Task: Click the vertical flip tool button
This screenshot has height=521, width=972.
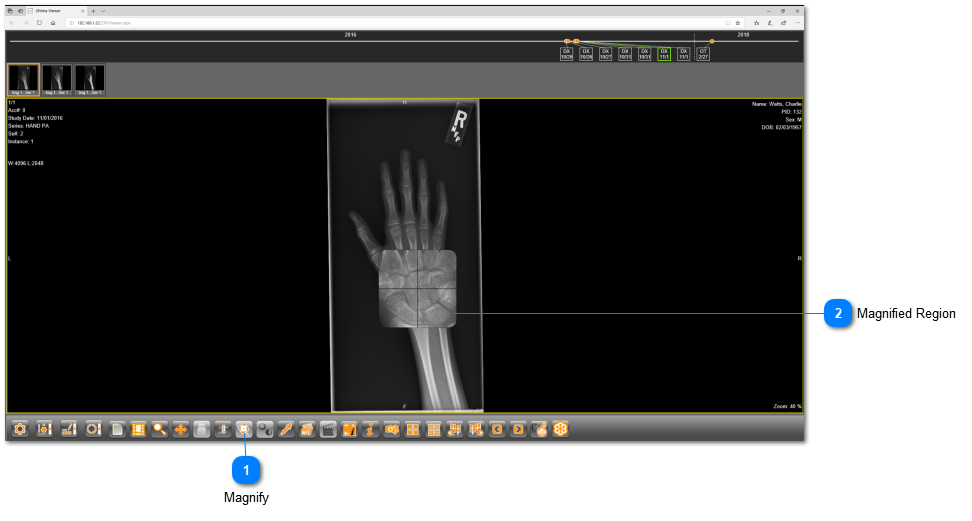Action: [223, 429]
